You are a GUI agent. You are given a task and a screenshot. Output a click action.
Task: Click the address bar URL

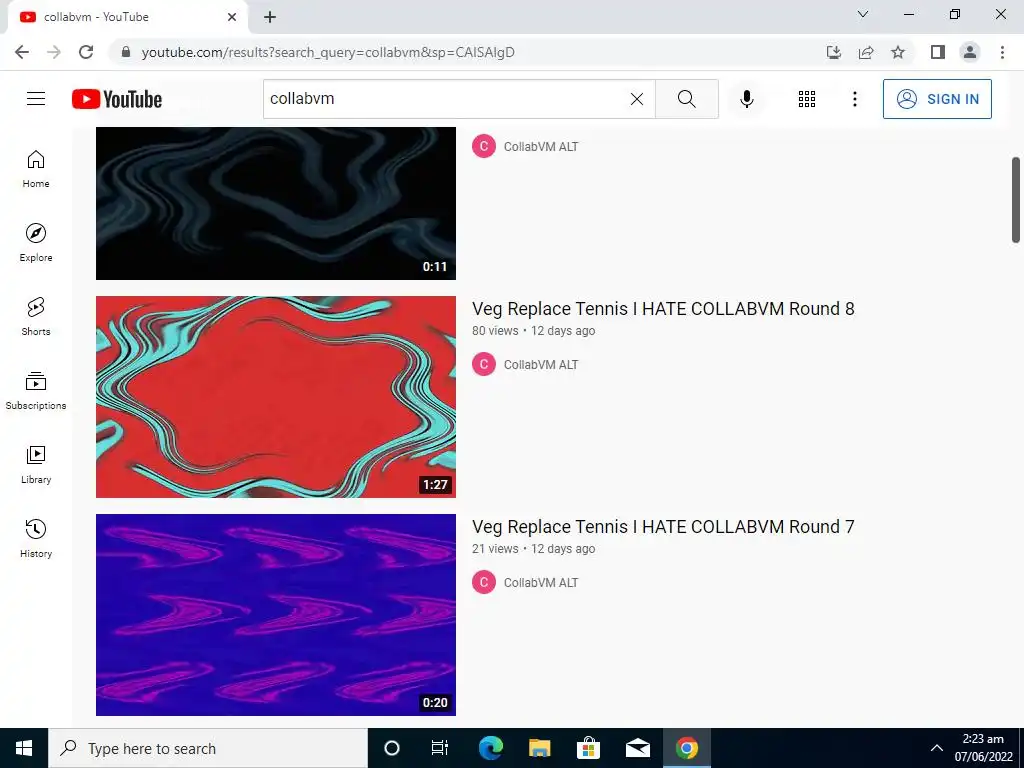[x=328, y=52]
